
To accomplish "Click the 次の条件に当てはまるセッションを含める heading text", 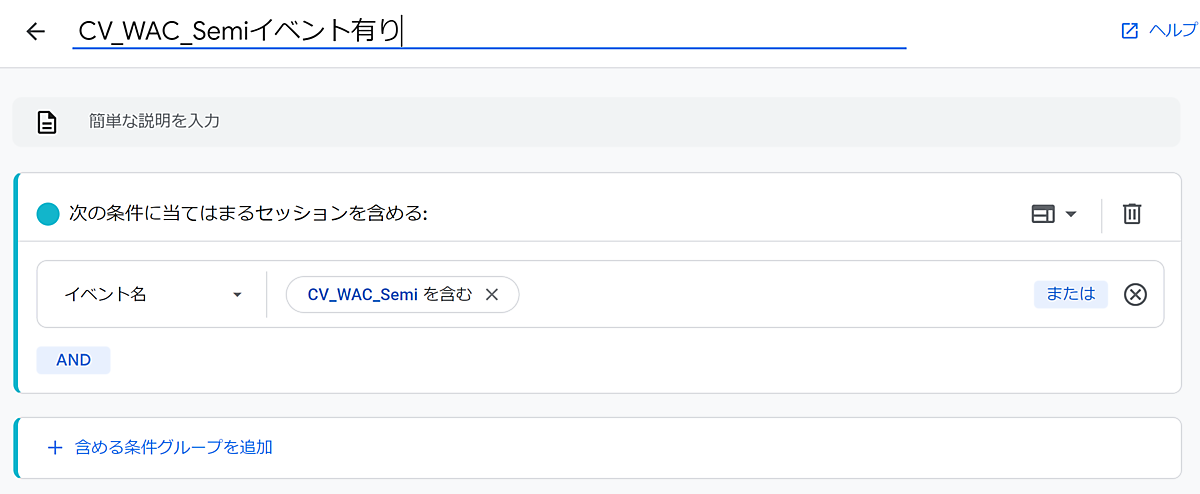I will click(248, 214).
